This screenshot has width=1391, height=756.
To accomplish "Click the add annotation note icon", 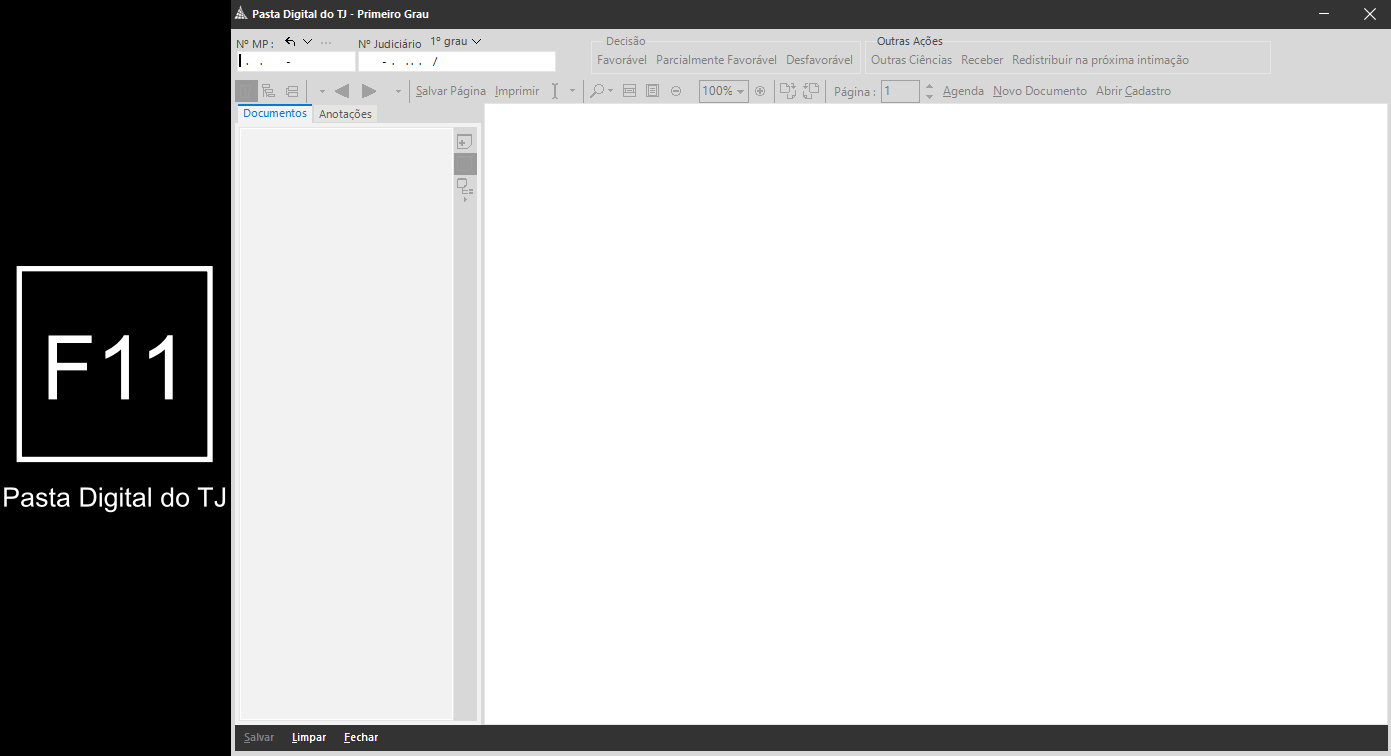I will pos(464,142).
